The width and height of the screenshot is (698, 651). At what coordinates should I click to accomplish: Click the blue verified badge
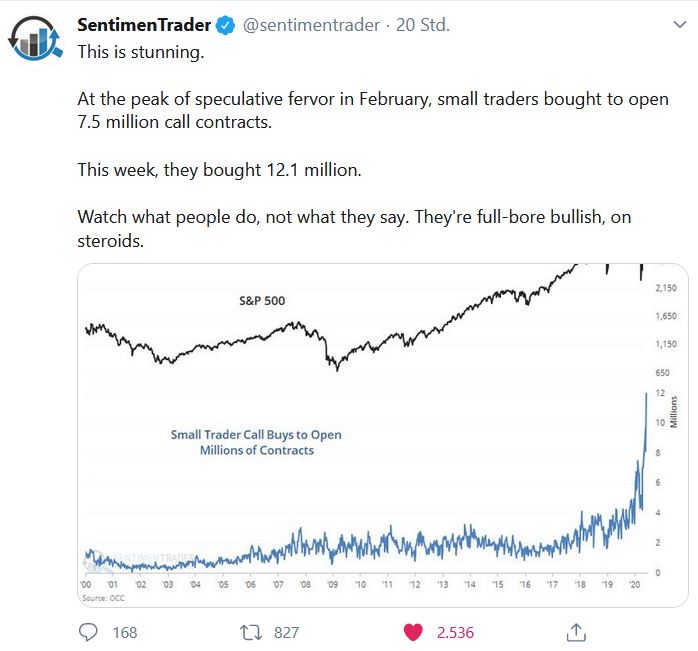tap(226, 26)
